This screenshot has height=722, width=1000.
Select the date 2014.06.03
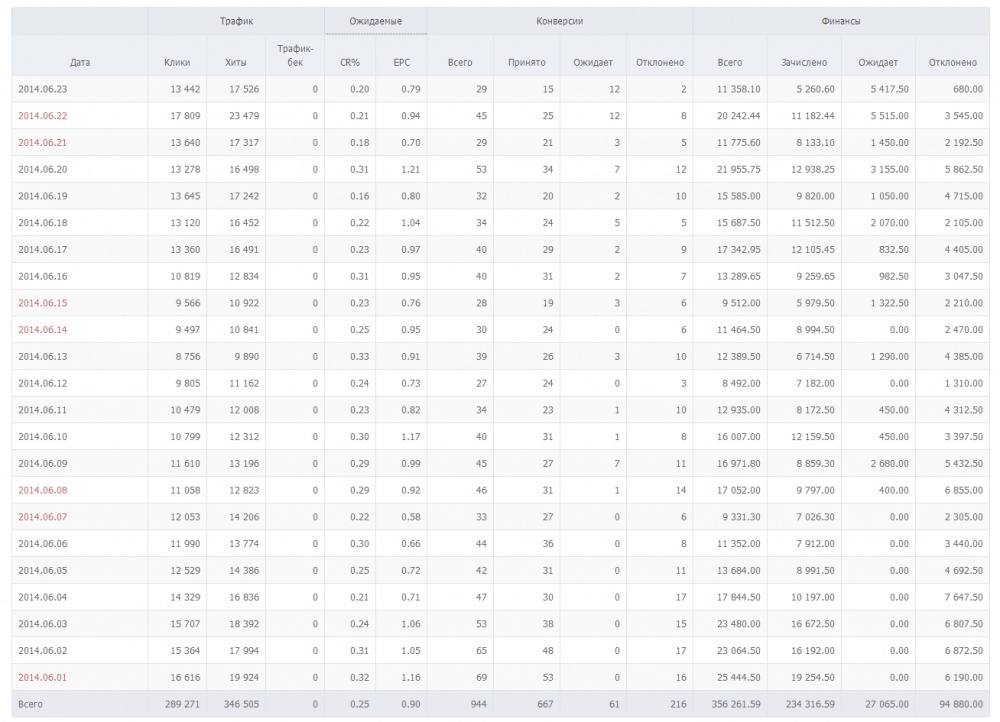(x=43, y=624)
